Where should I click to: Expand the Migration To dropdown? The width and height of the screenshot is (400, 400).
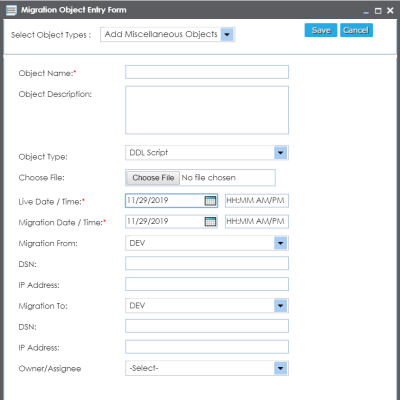pos(281,306)
